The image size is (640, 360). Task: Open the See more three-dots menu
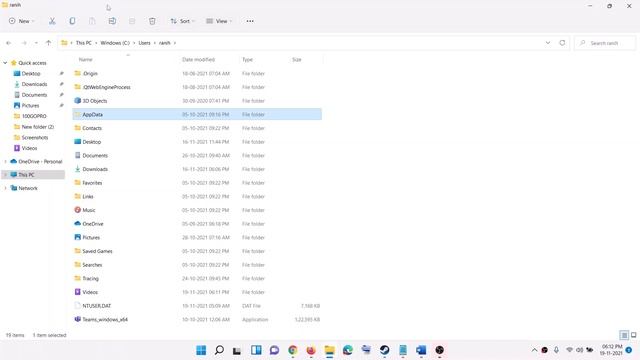(250, 21)
